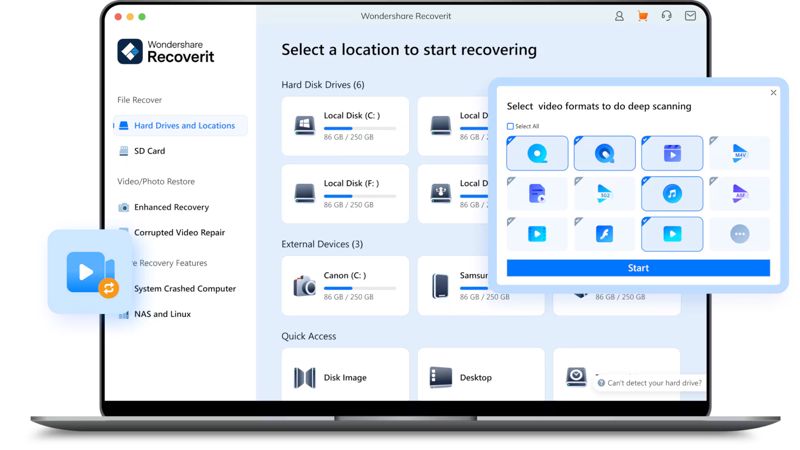
Task: Click 86 GB / 250 GB under Local Disk (F:)
Action: pos(348,205)
